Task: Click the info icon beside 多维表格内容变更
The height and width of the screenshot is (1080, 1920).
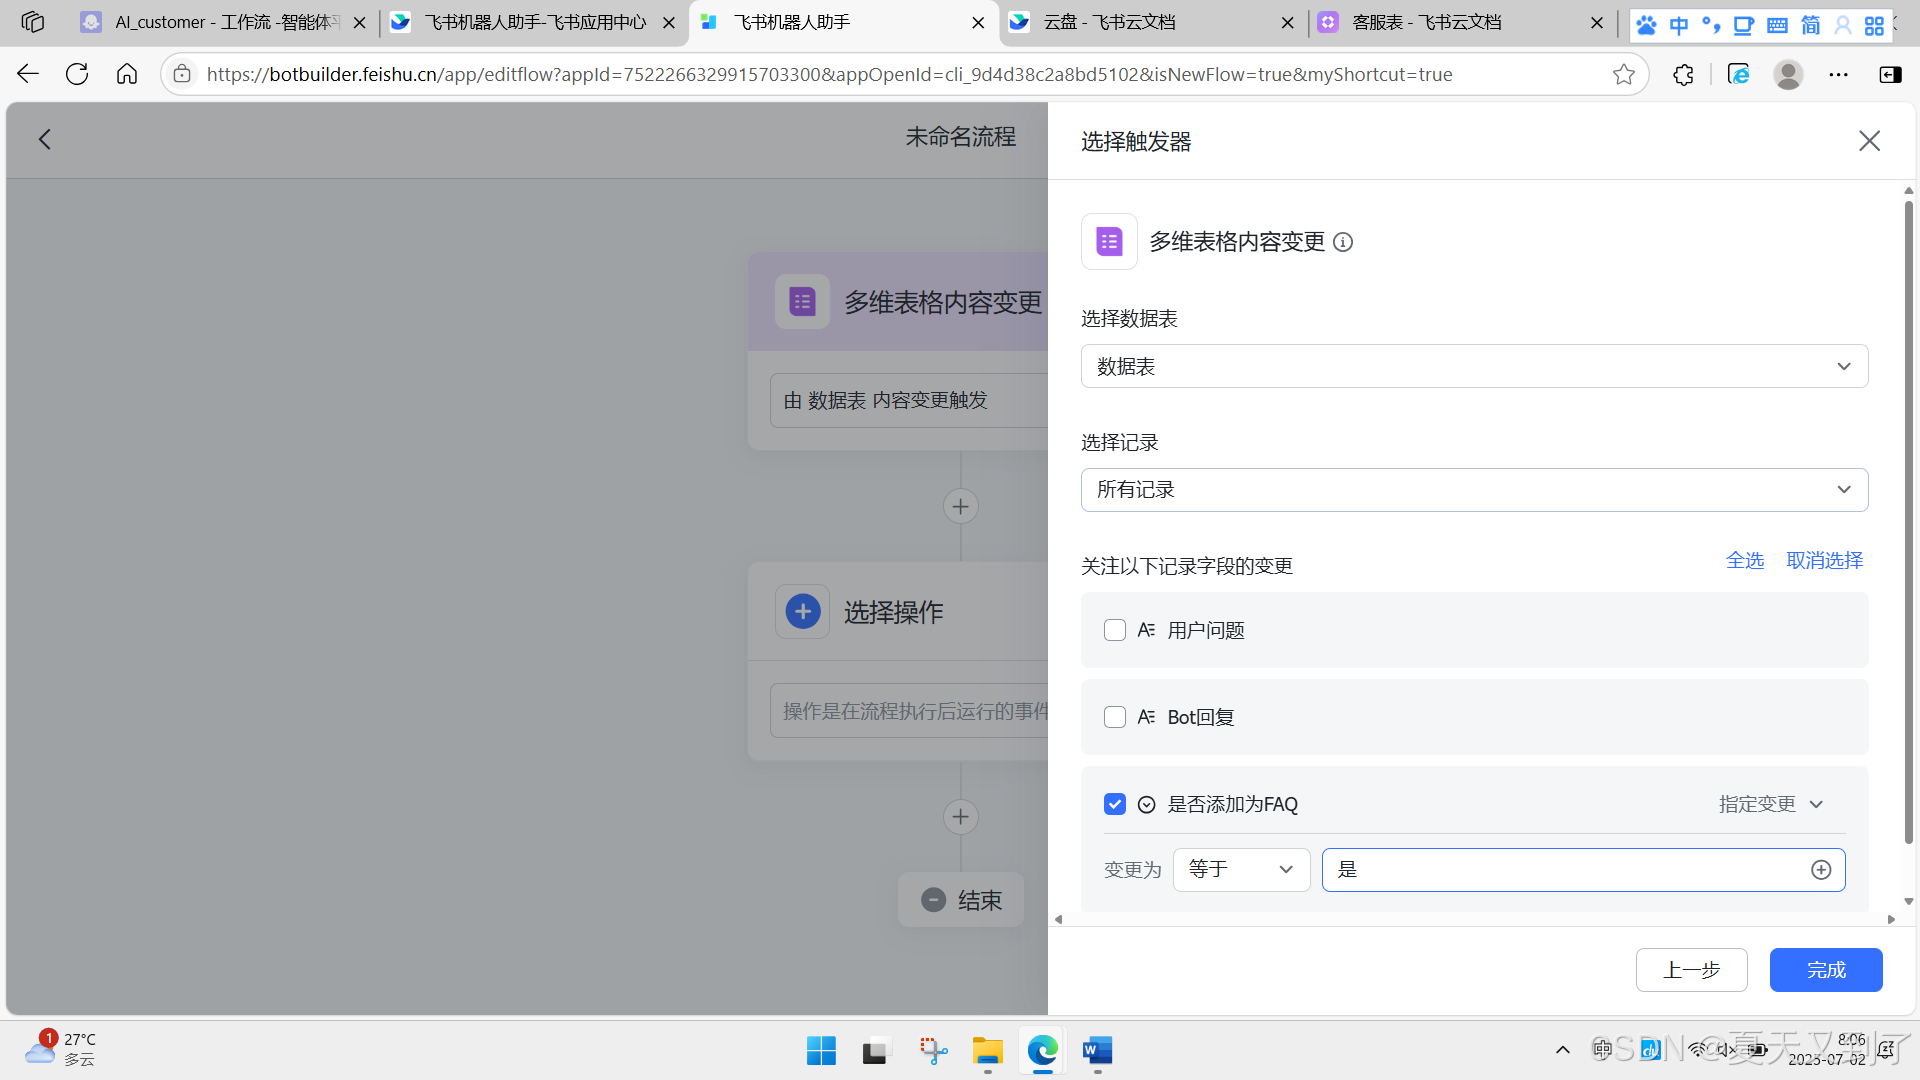Action: click(x=1343, y=242)
